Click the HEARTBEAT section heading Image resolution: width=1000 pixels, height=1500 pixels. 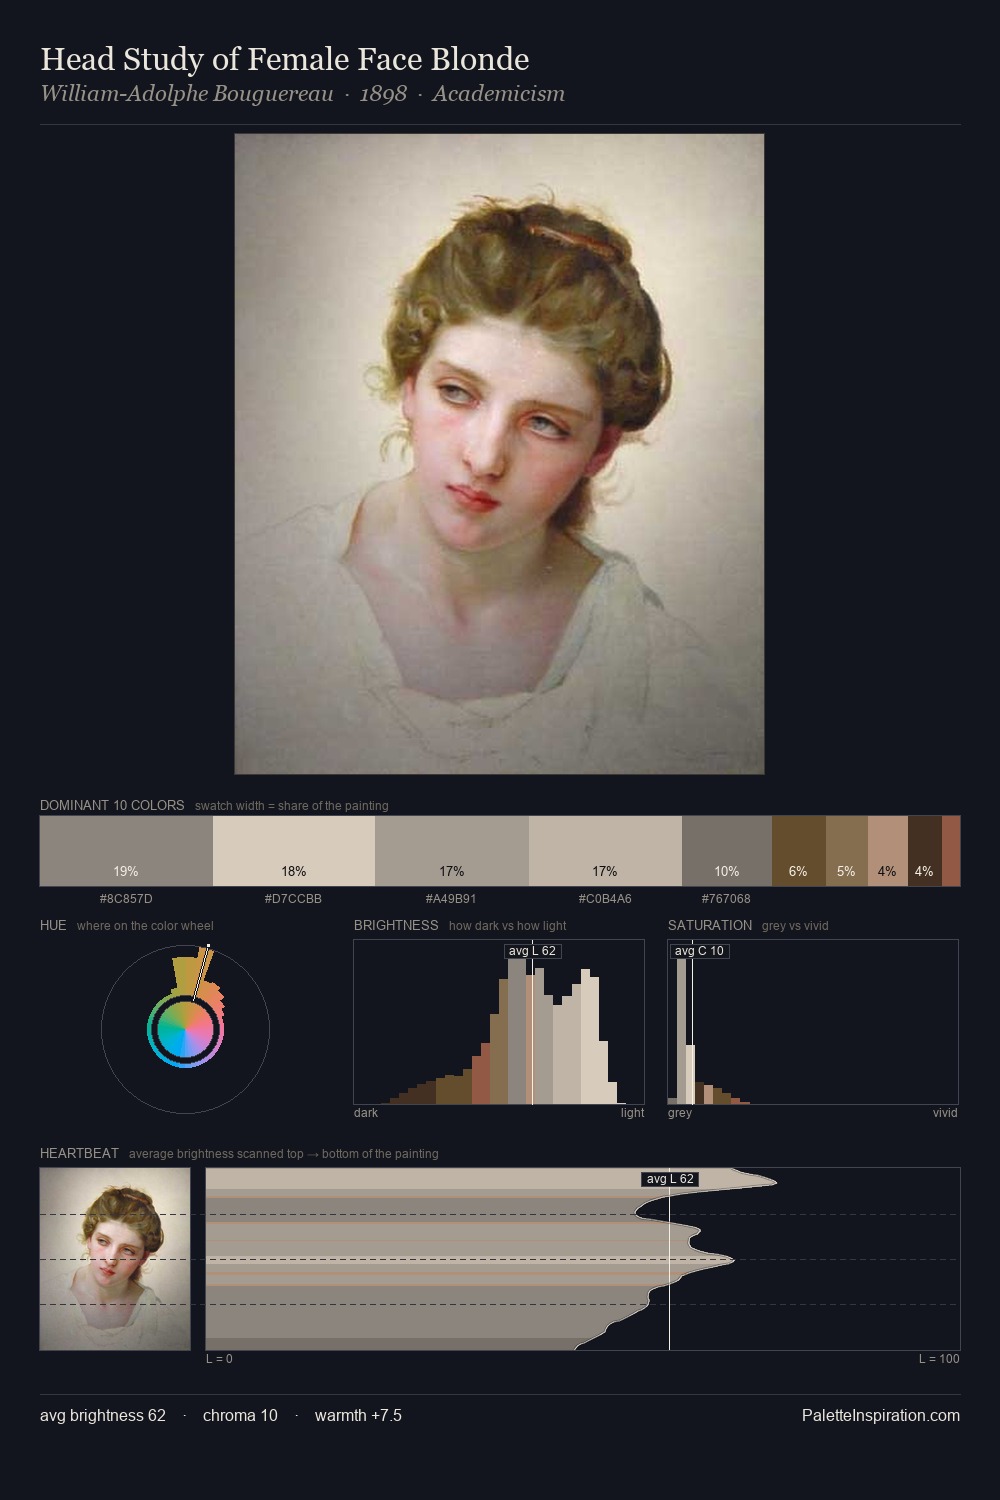click(x=79, y=1153)
